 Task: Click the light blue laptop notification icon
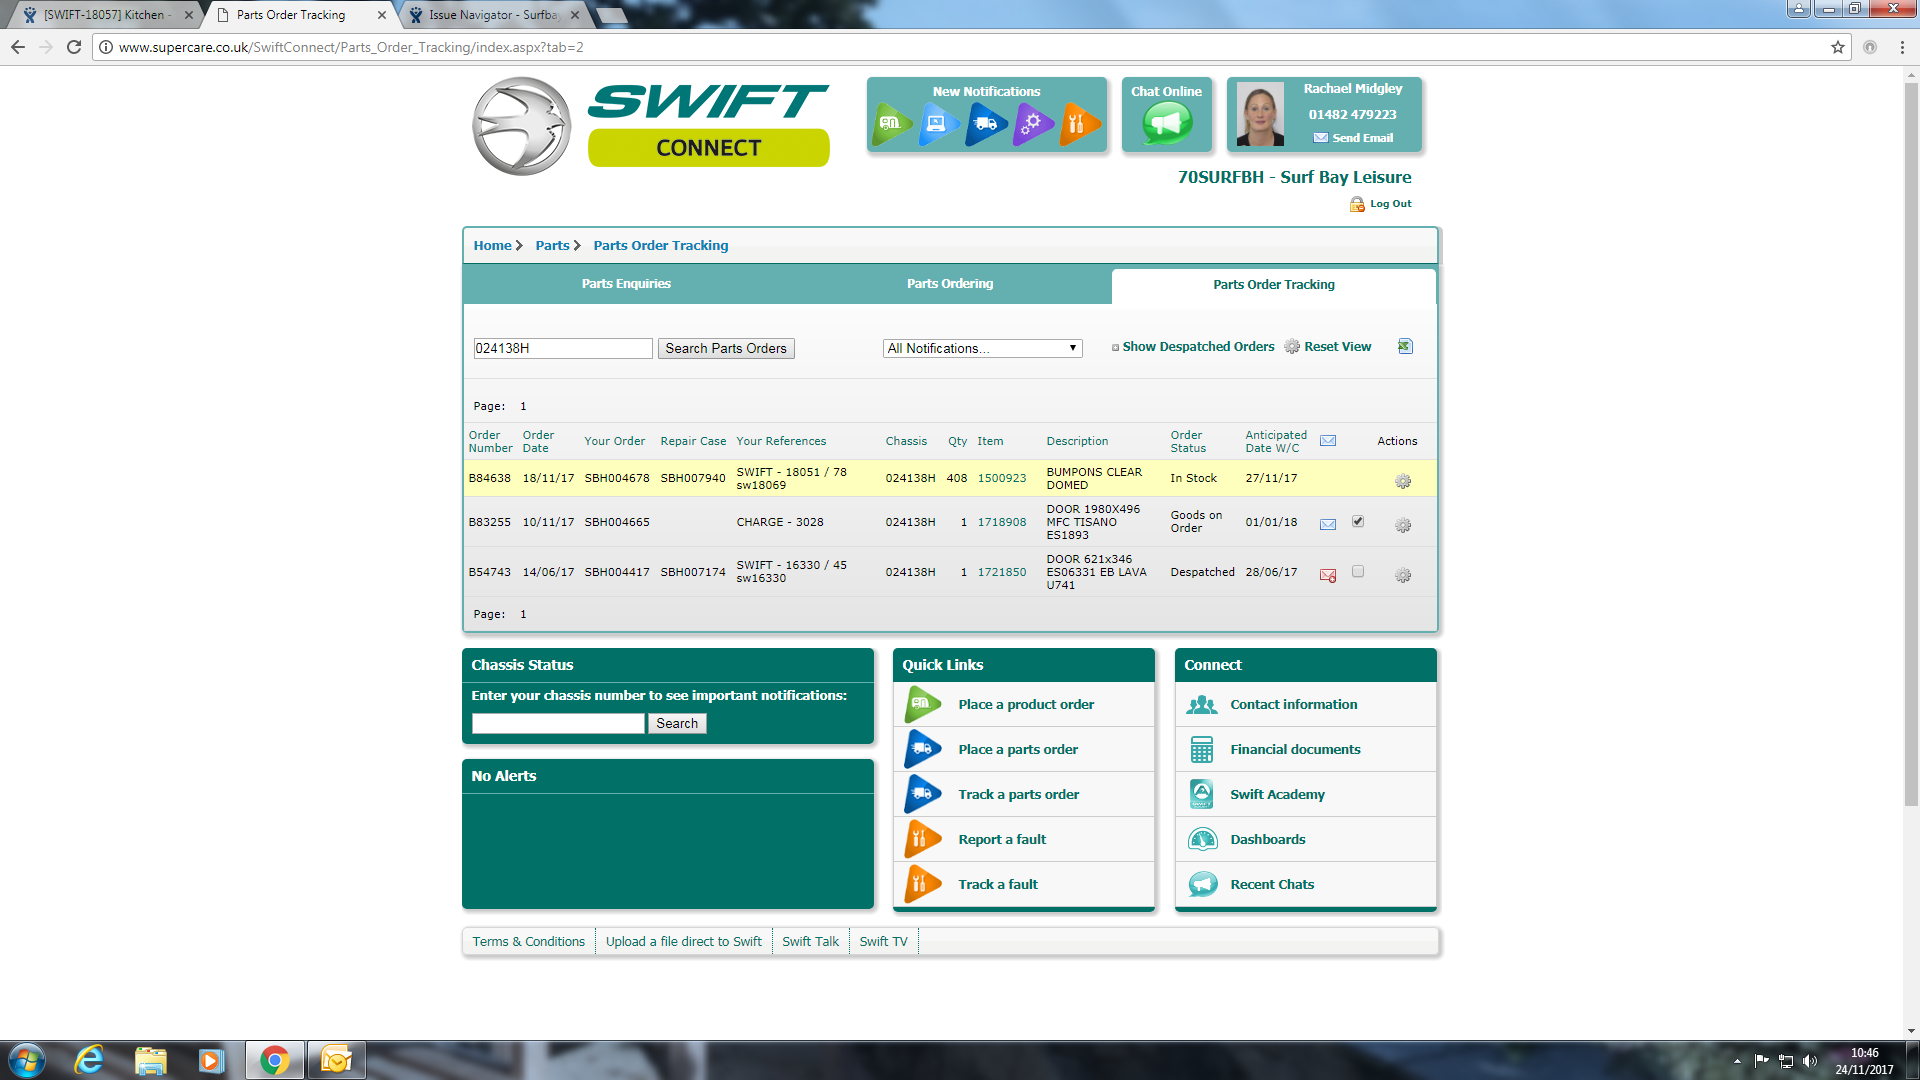click(x=938, y=124)
